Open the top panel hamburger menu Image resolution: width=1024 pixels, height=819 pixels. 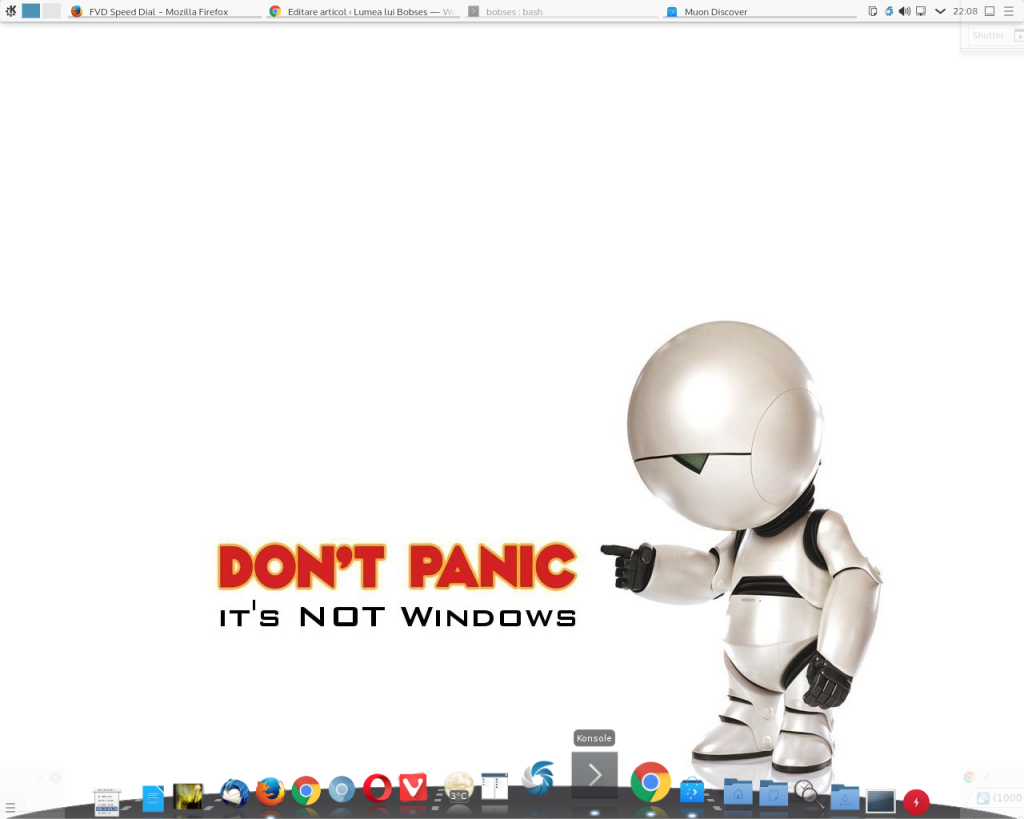(x=1009, y=11)
